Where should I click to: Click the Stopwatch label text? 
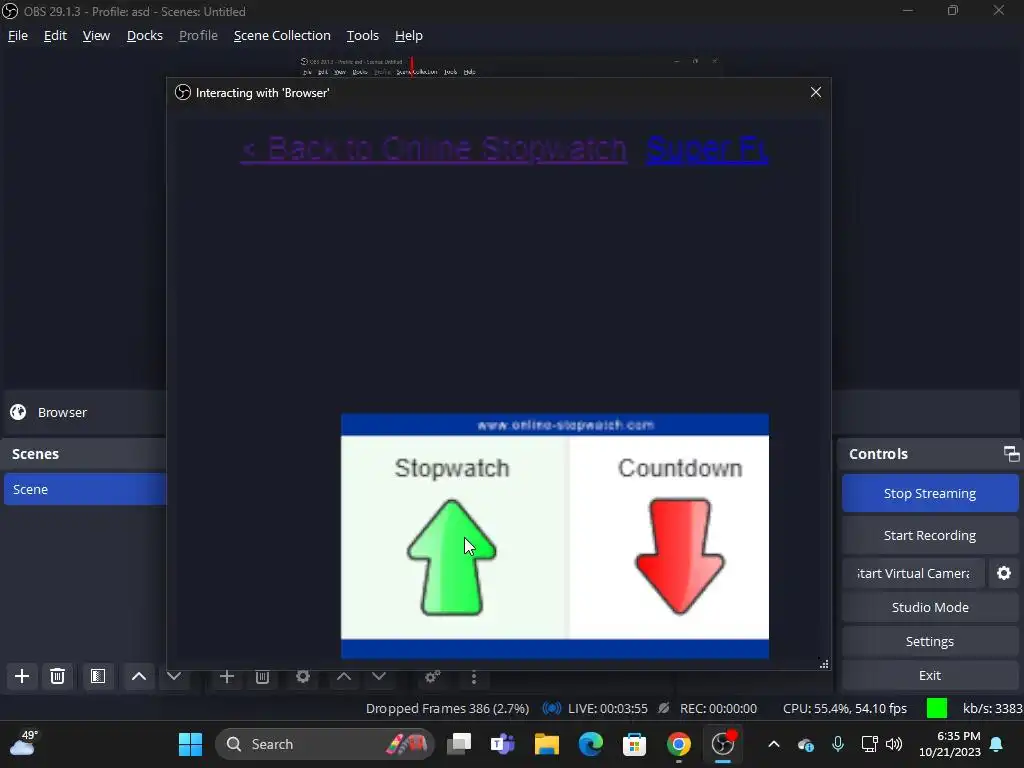point(451,468)
